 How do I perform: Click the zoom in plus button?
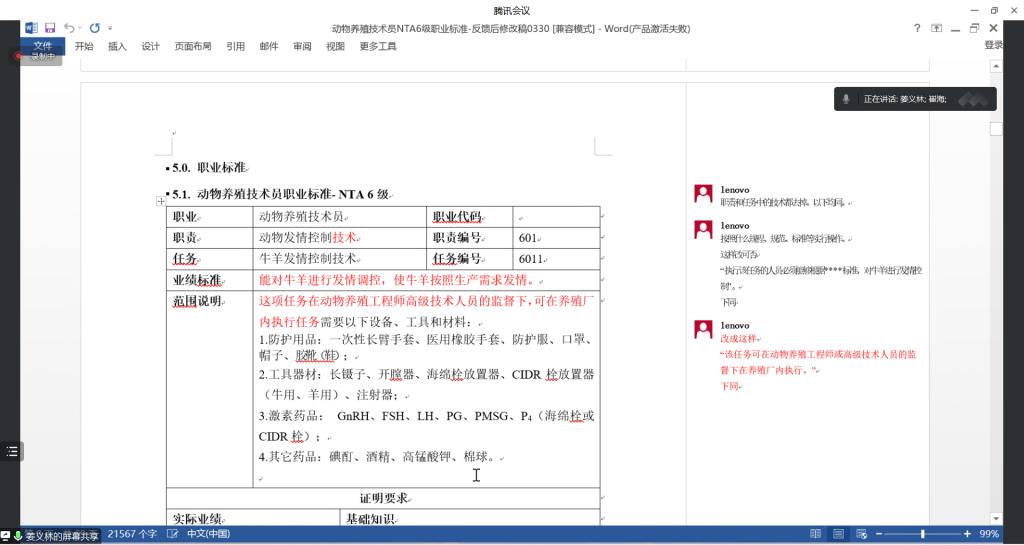[967, 534]
